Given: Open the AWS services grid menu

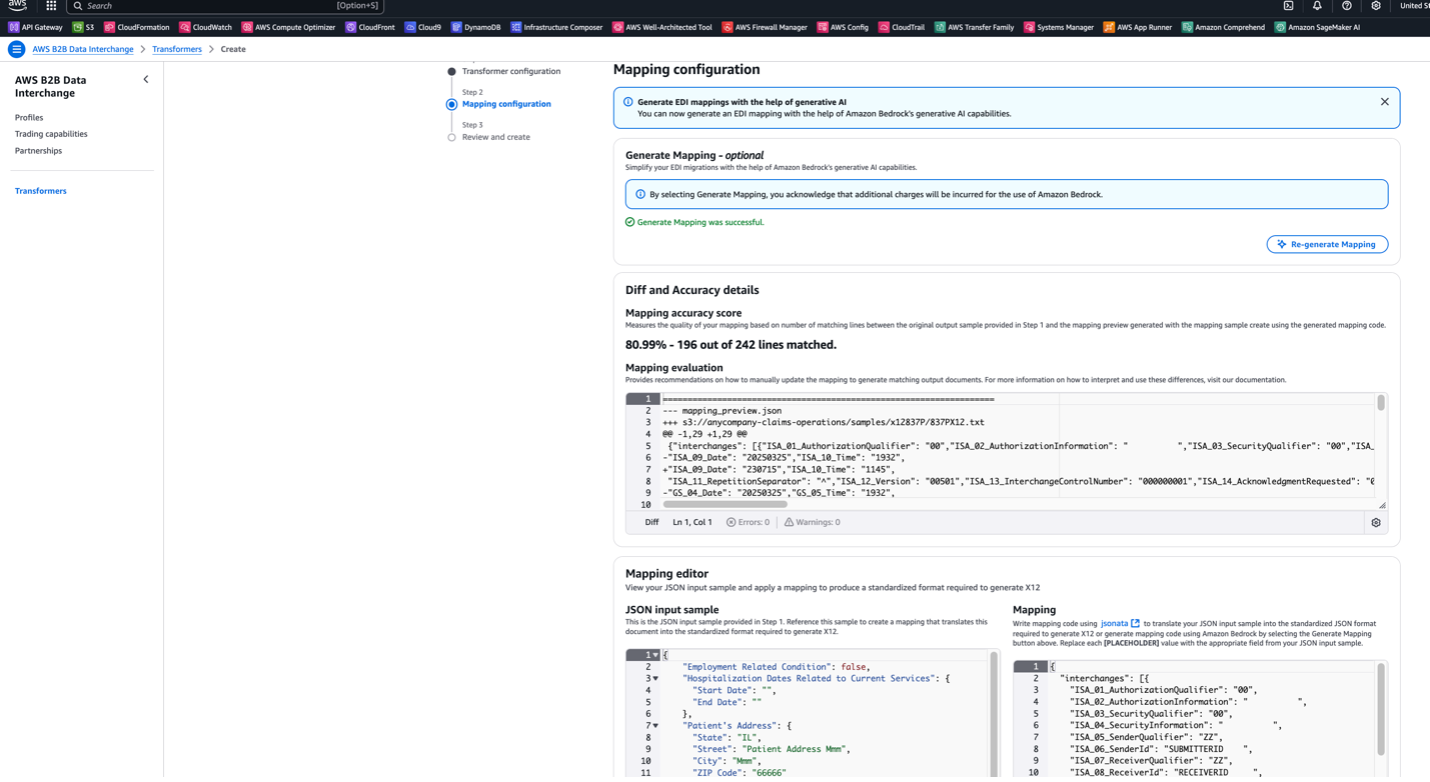Looking at the screenshot, I should click(51, 6).
